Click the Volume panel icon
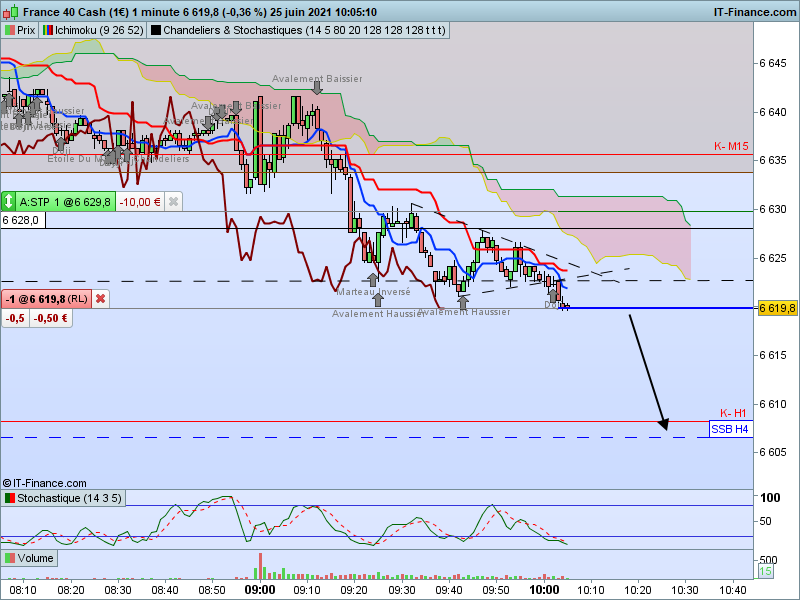The height and width of the screenshot is (600, 800). click(10, 558)
